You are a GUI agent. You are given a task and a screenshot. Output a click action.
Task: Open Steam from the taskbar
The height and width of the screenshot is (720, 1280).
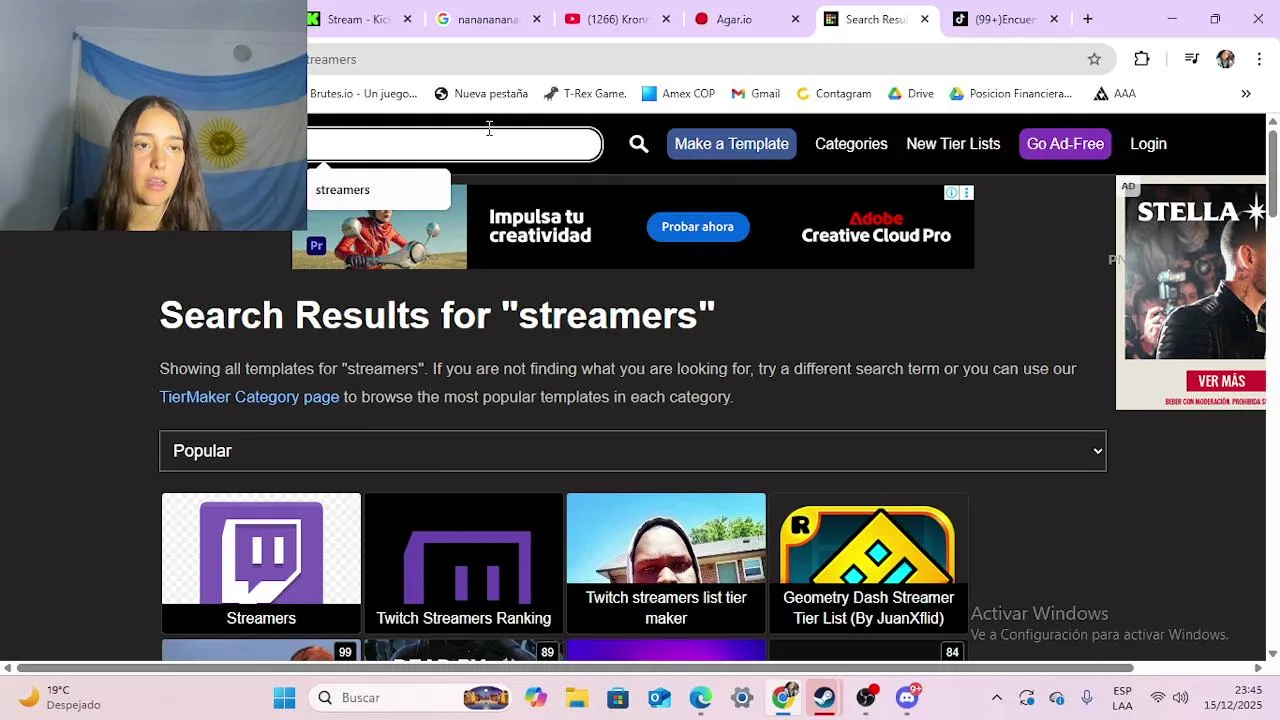(x=824, y=697)
